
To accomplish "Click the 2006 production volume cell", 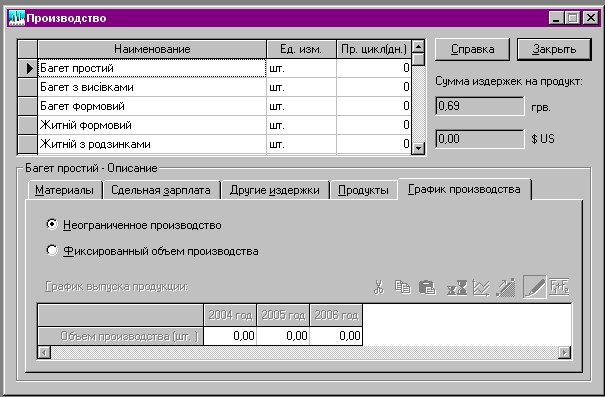I will (x=336, y=336).
